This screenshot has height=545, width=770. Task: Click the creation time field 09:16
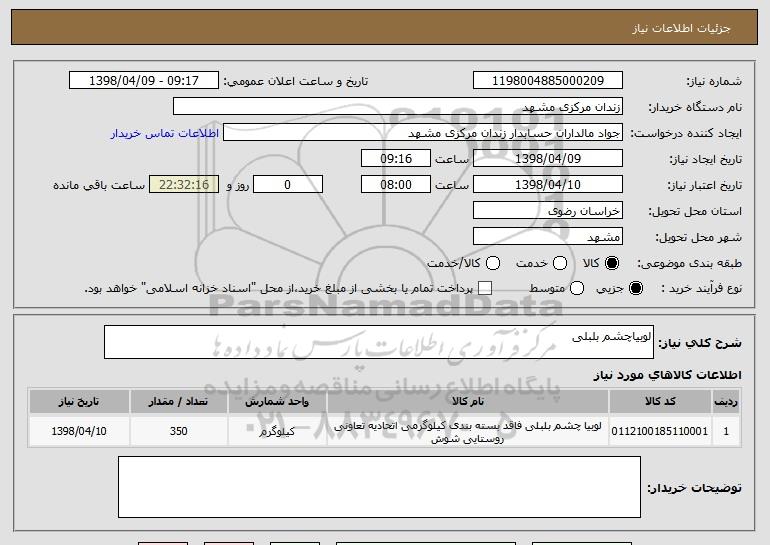click(x=396, y=159)
